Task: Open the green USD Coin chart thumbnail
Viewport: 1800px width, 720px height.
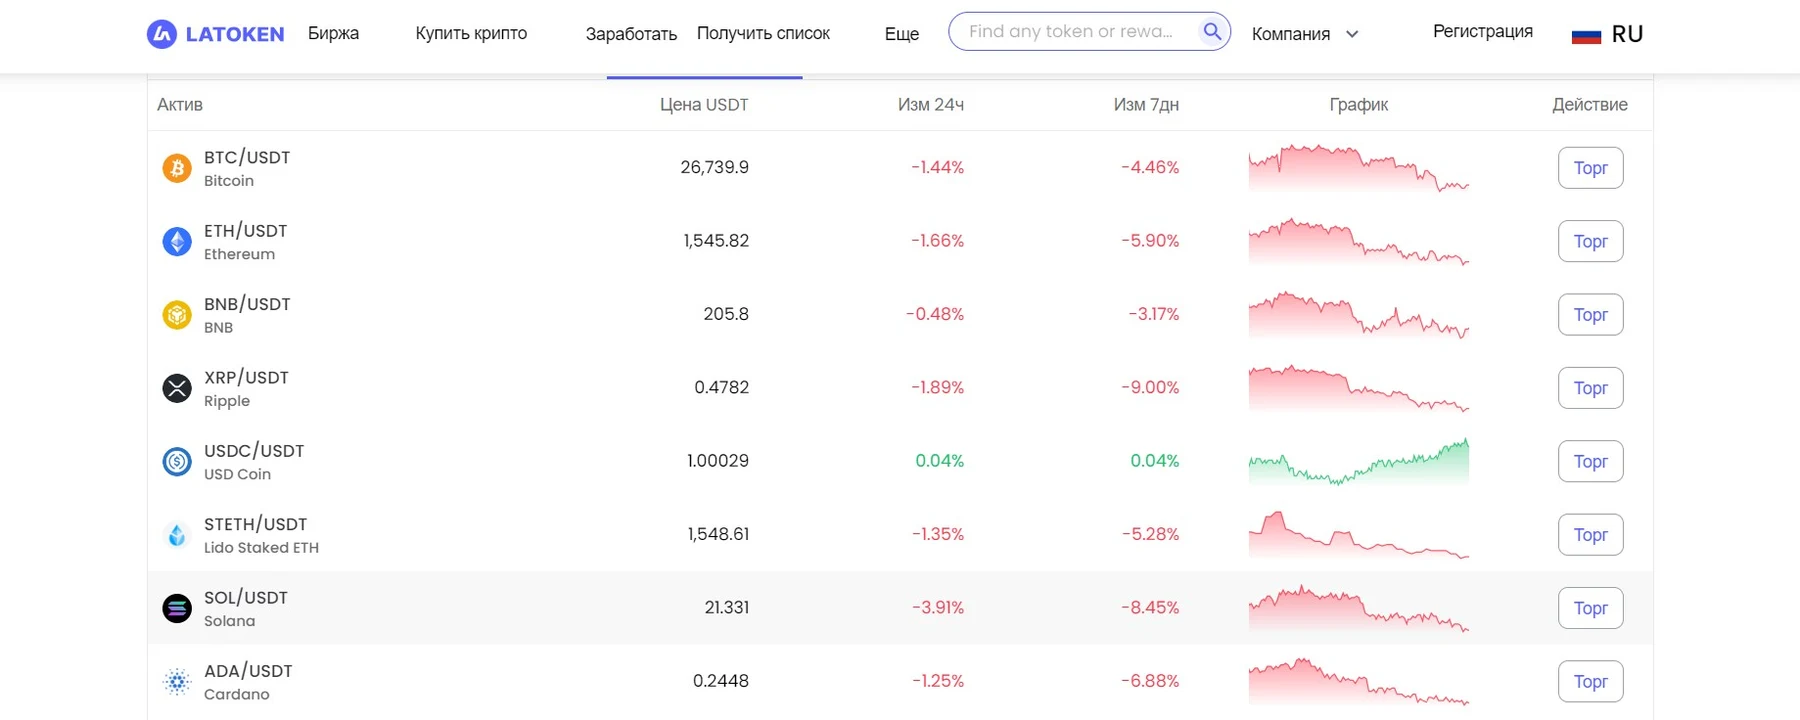Action: click(1359, 461)
